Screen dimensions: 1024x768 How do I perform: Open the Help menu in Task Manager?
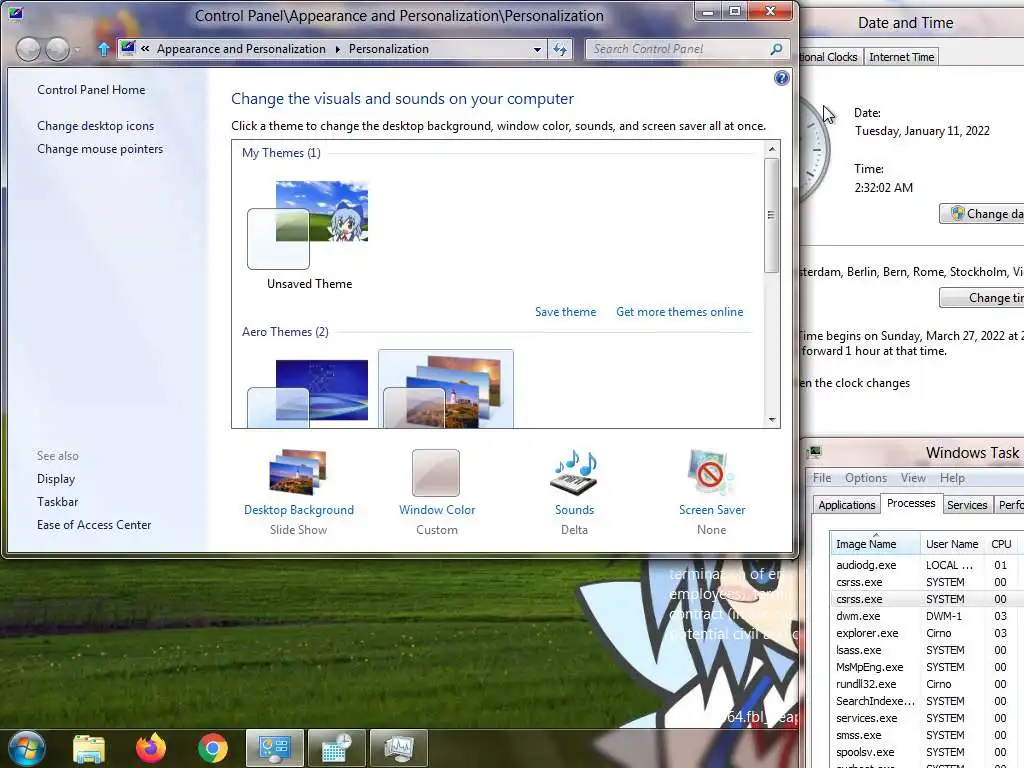(952, 478)
